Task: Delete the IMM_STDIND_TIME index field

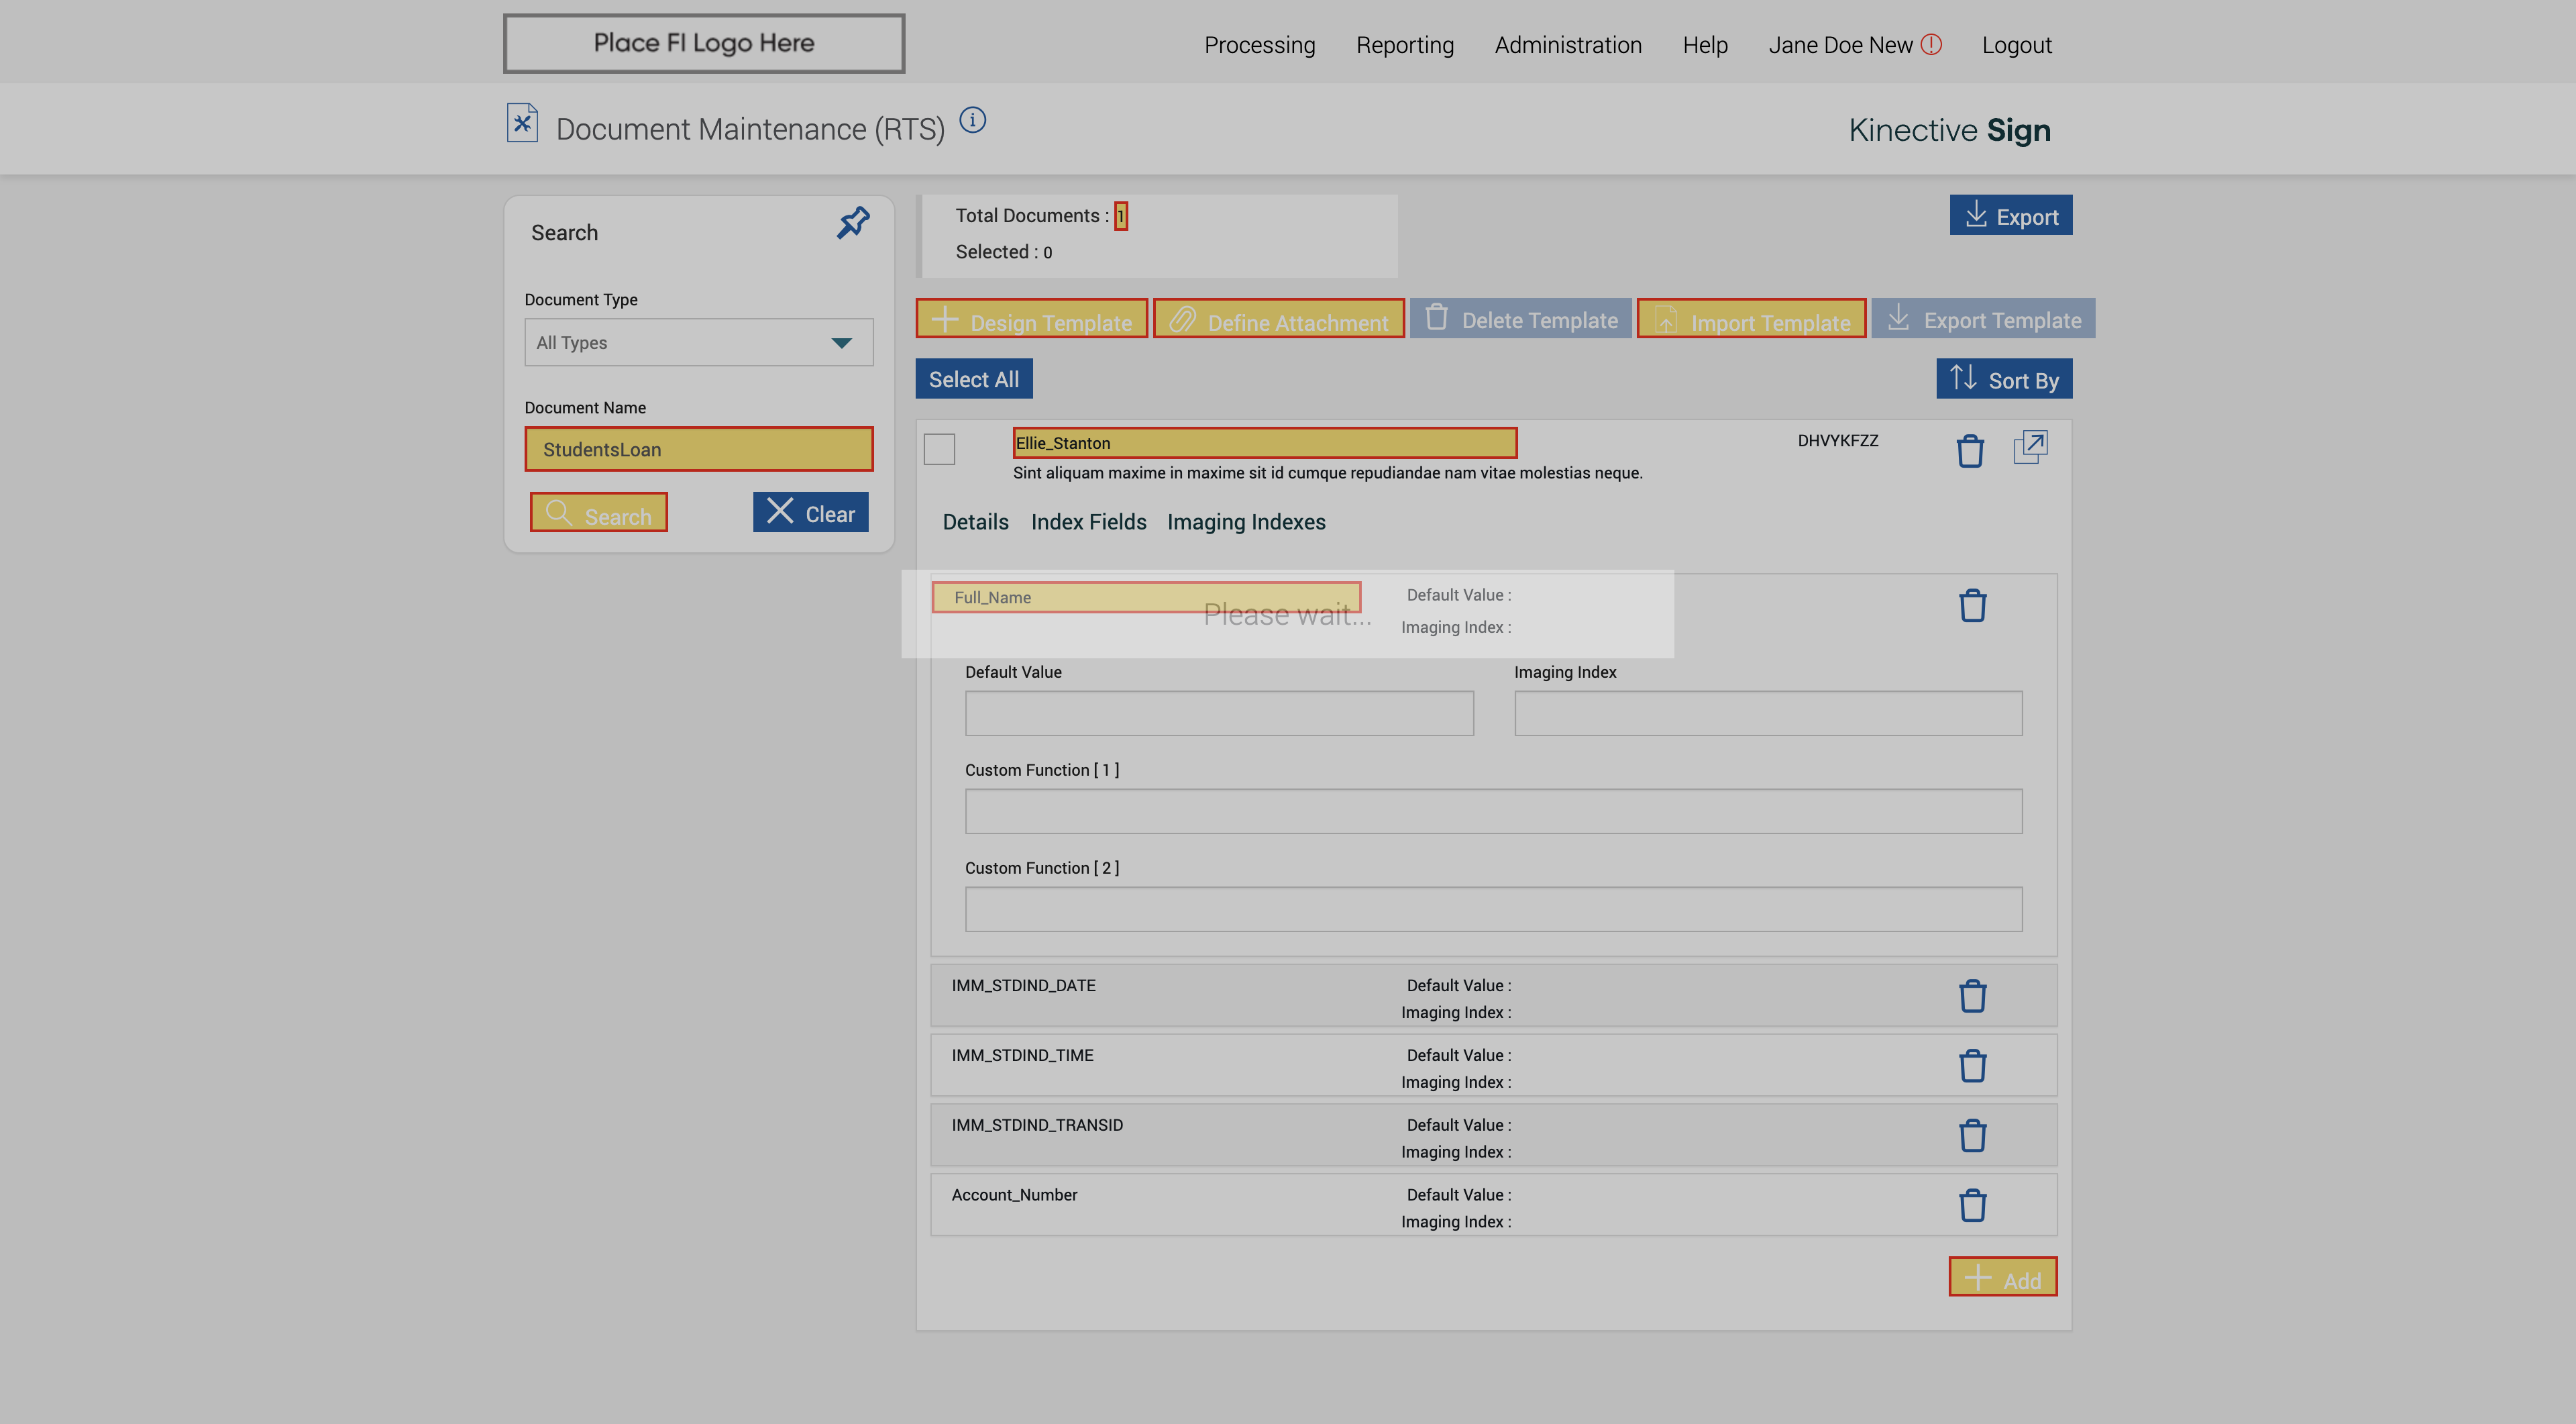Action: [x=1972, y=1066]
